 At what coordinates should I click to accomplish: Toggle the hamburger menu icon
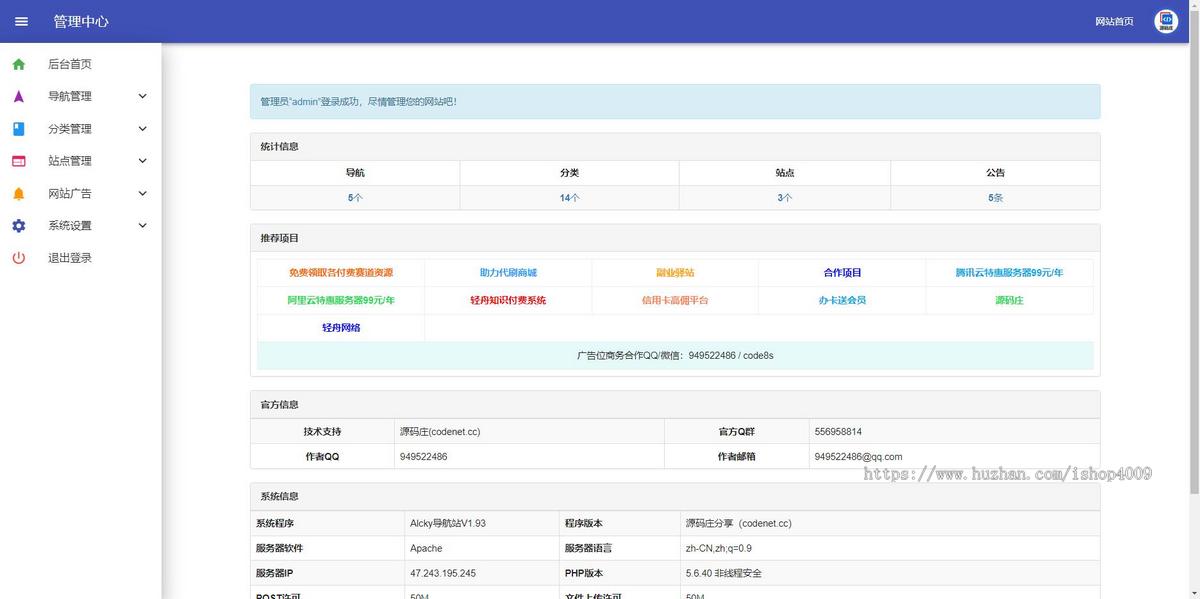(x=21, y=21)
